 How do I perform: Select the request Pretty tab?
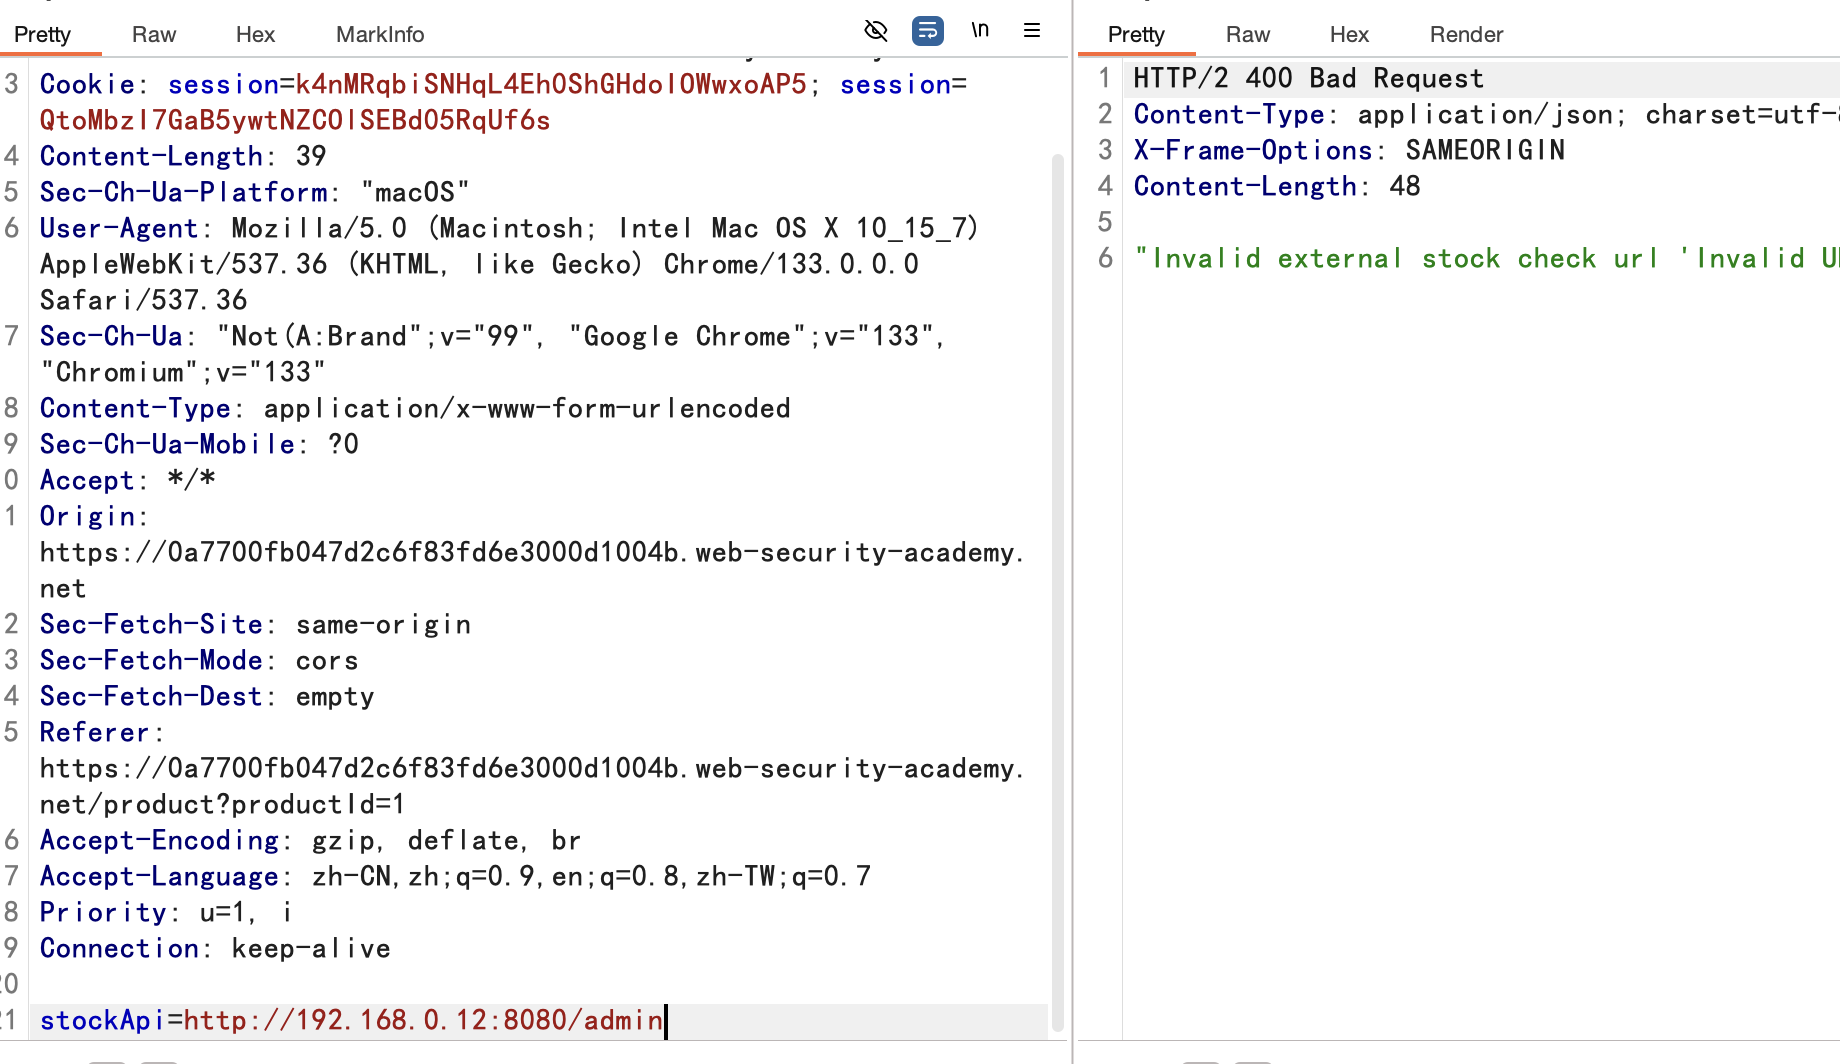pyautogui.click(x=42, y=35)
